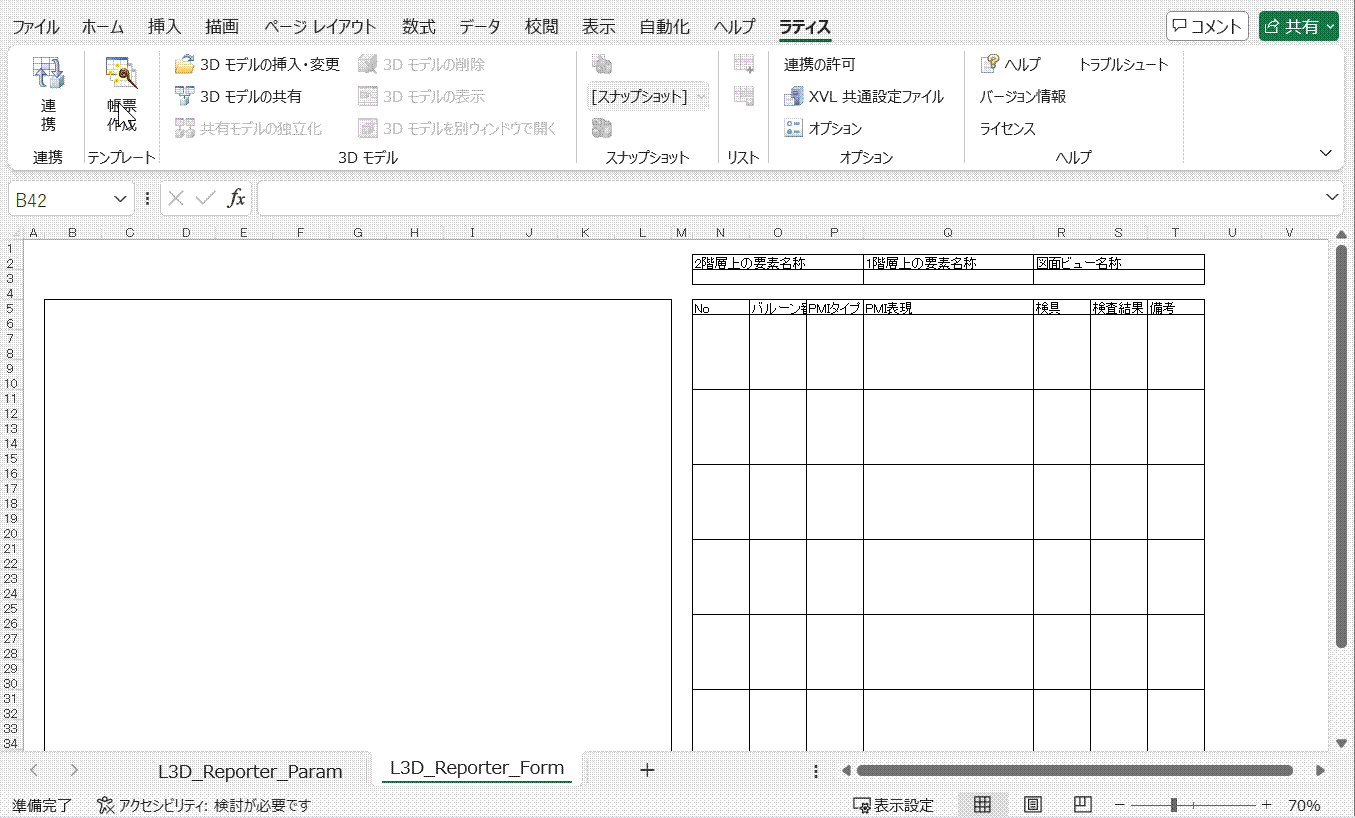Click the zoom out minus button
This screenshot has height=818, width=1355.
coord(1120,805)
